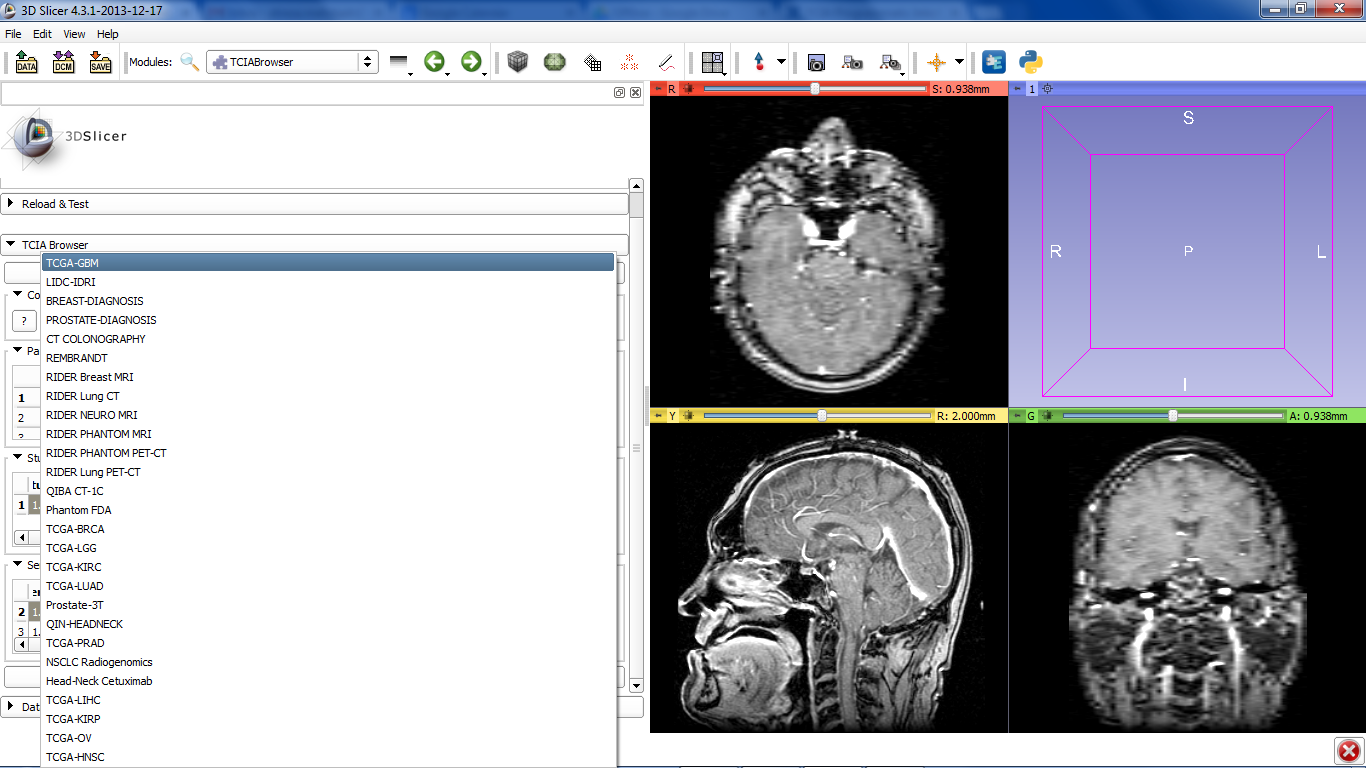The height and width of the screenshot is (768, 1366).
Task: Click the green slice view offset slider
Action: pyautogui.click(x=1172, y=416)
